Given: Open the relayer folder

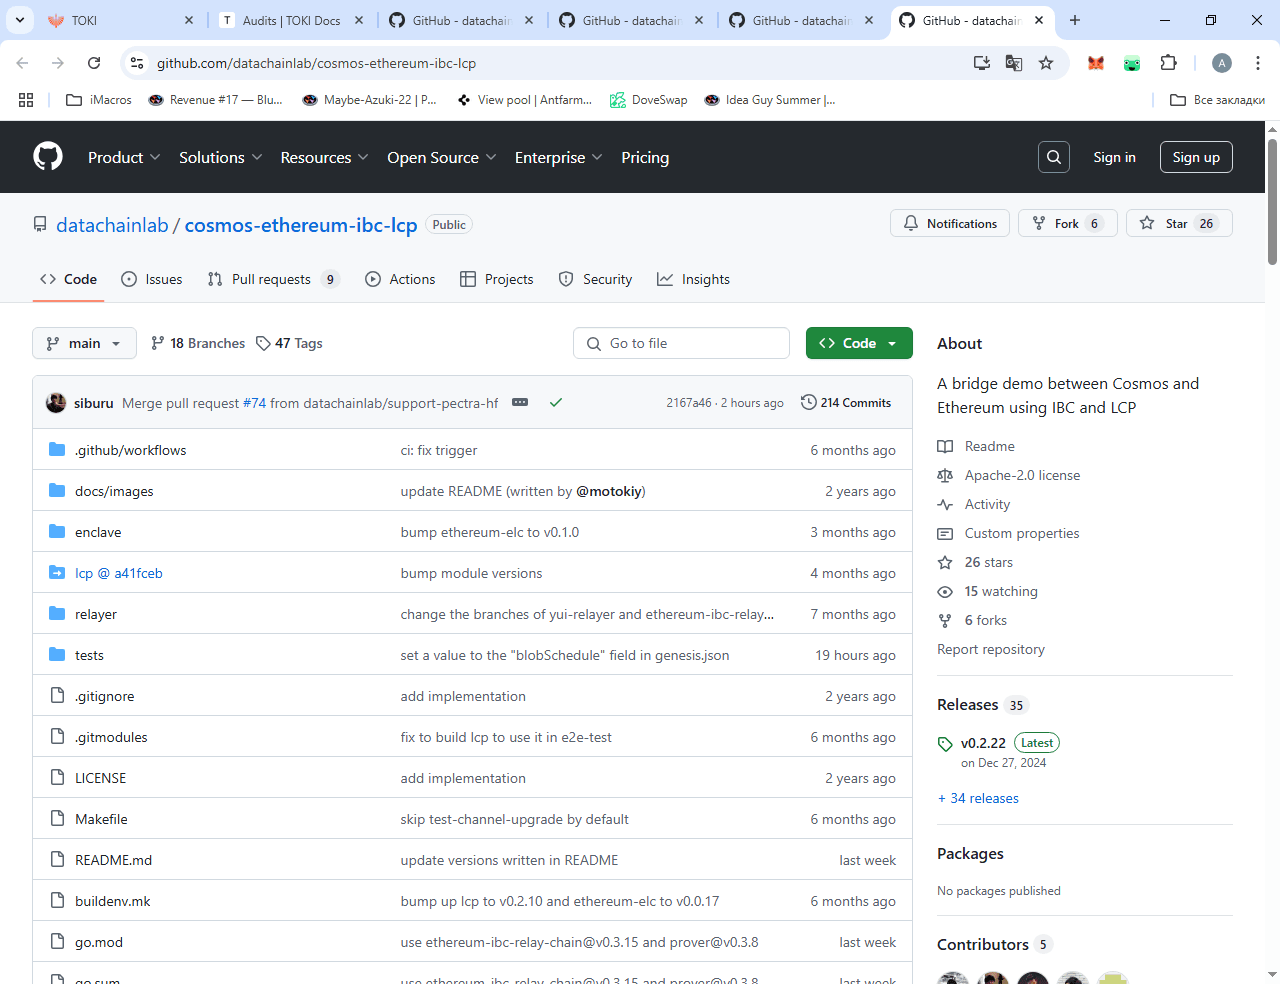Looking at the screenshot, I should click(x=96, y=614).
